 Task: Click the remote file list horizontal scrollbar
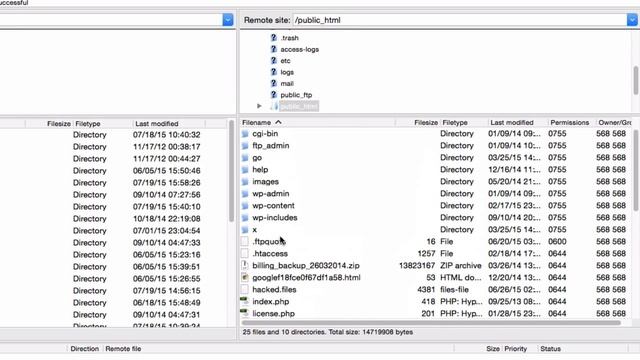tap(431, 323)
